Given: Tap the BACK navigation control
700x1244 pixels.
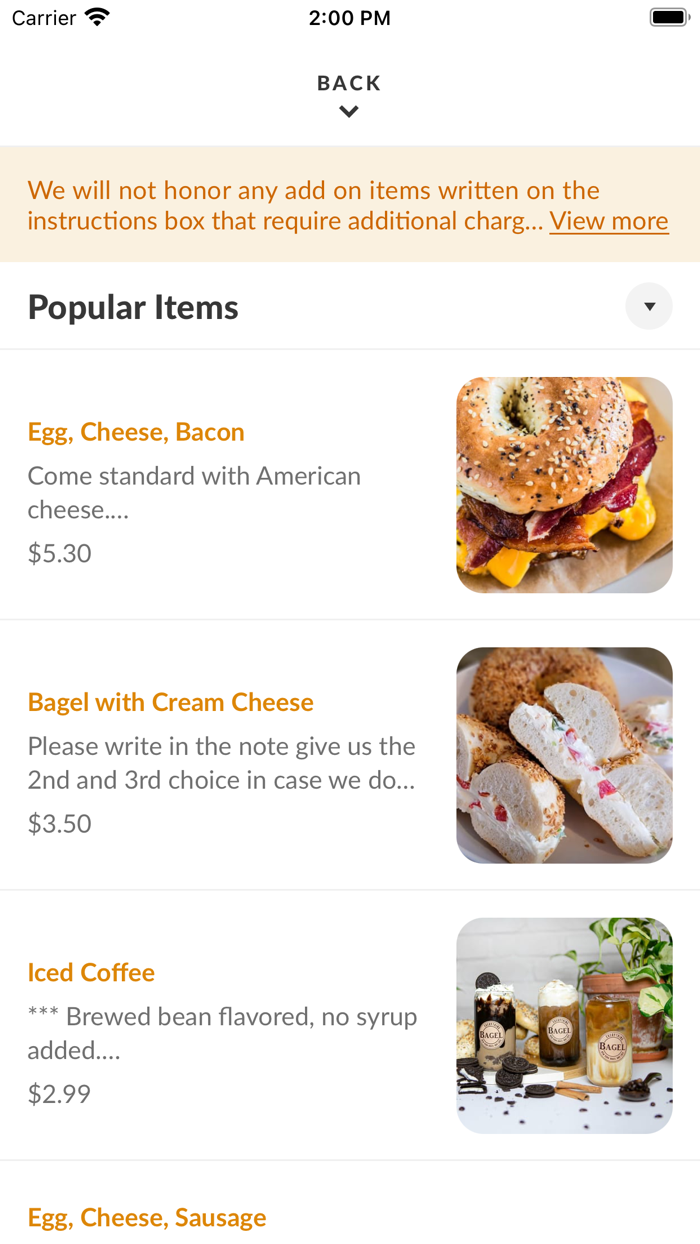Looking at the screenshot, I should pos(348,83).
